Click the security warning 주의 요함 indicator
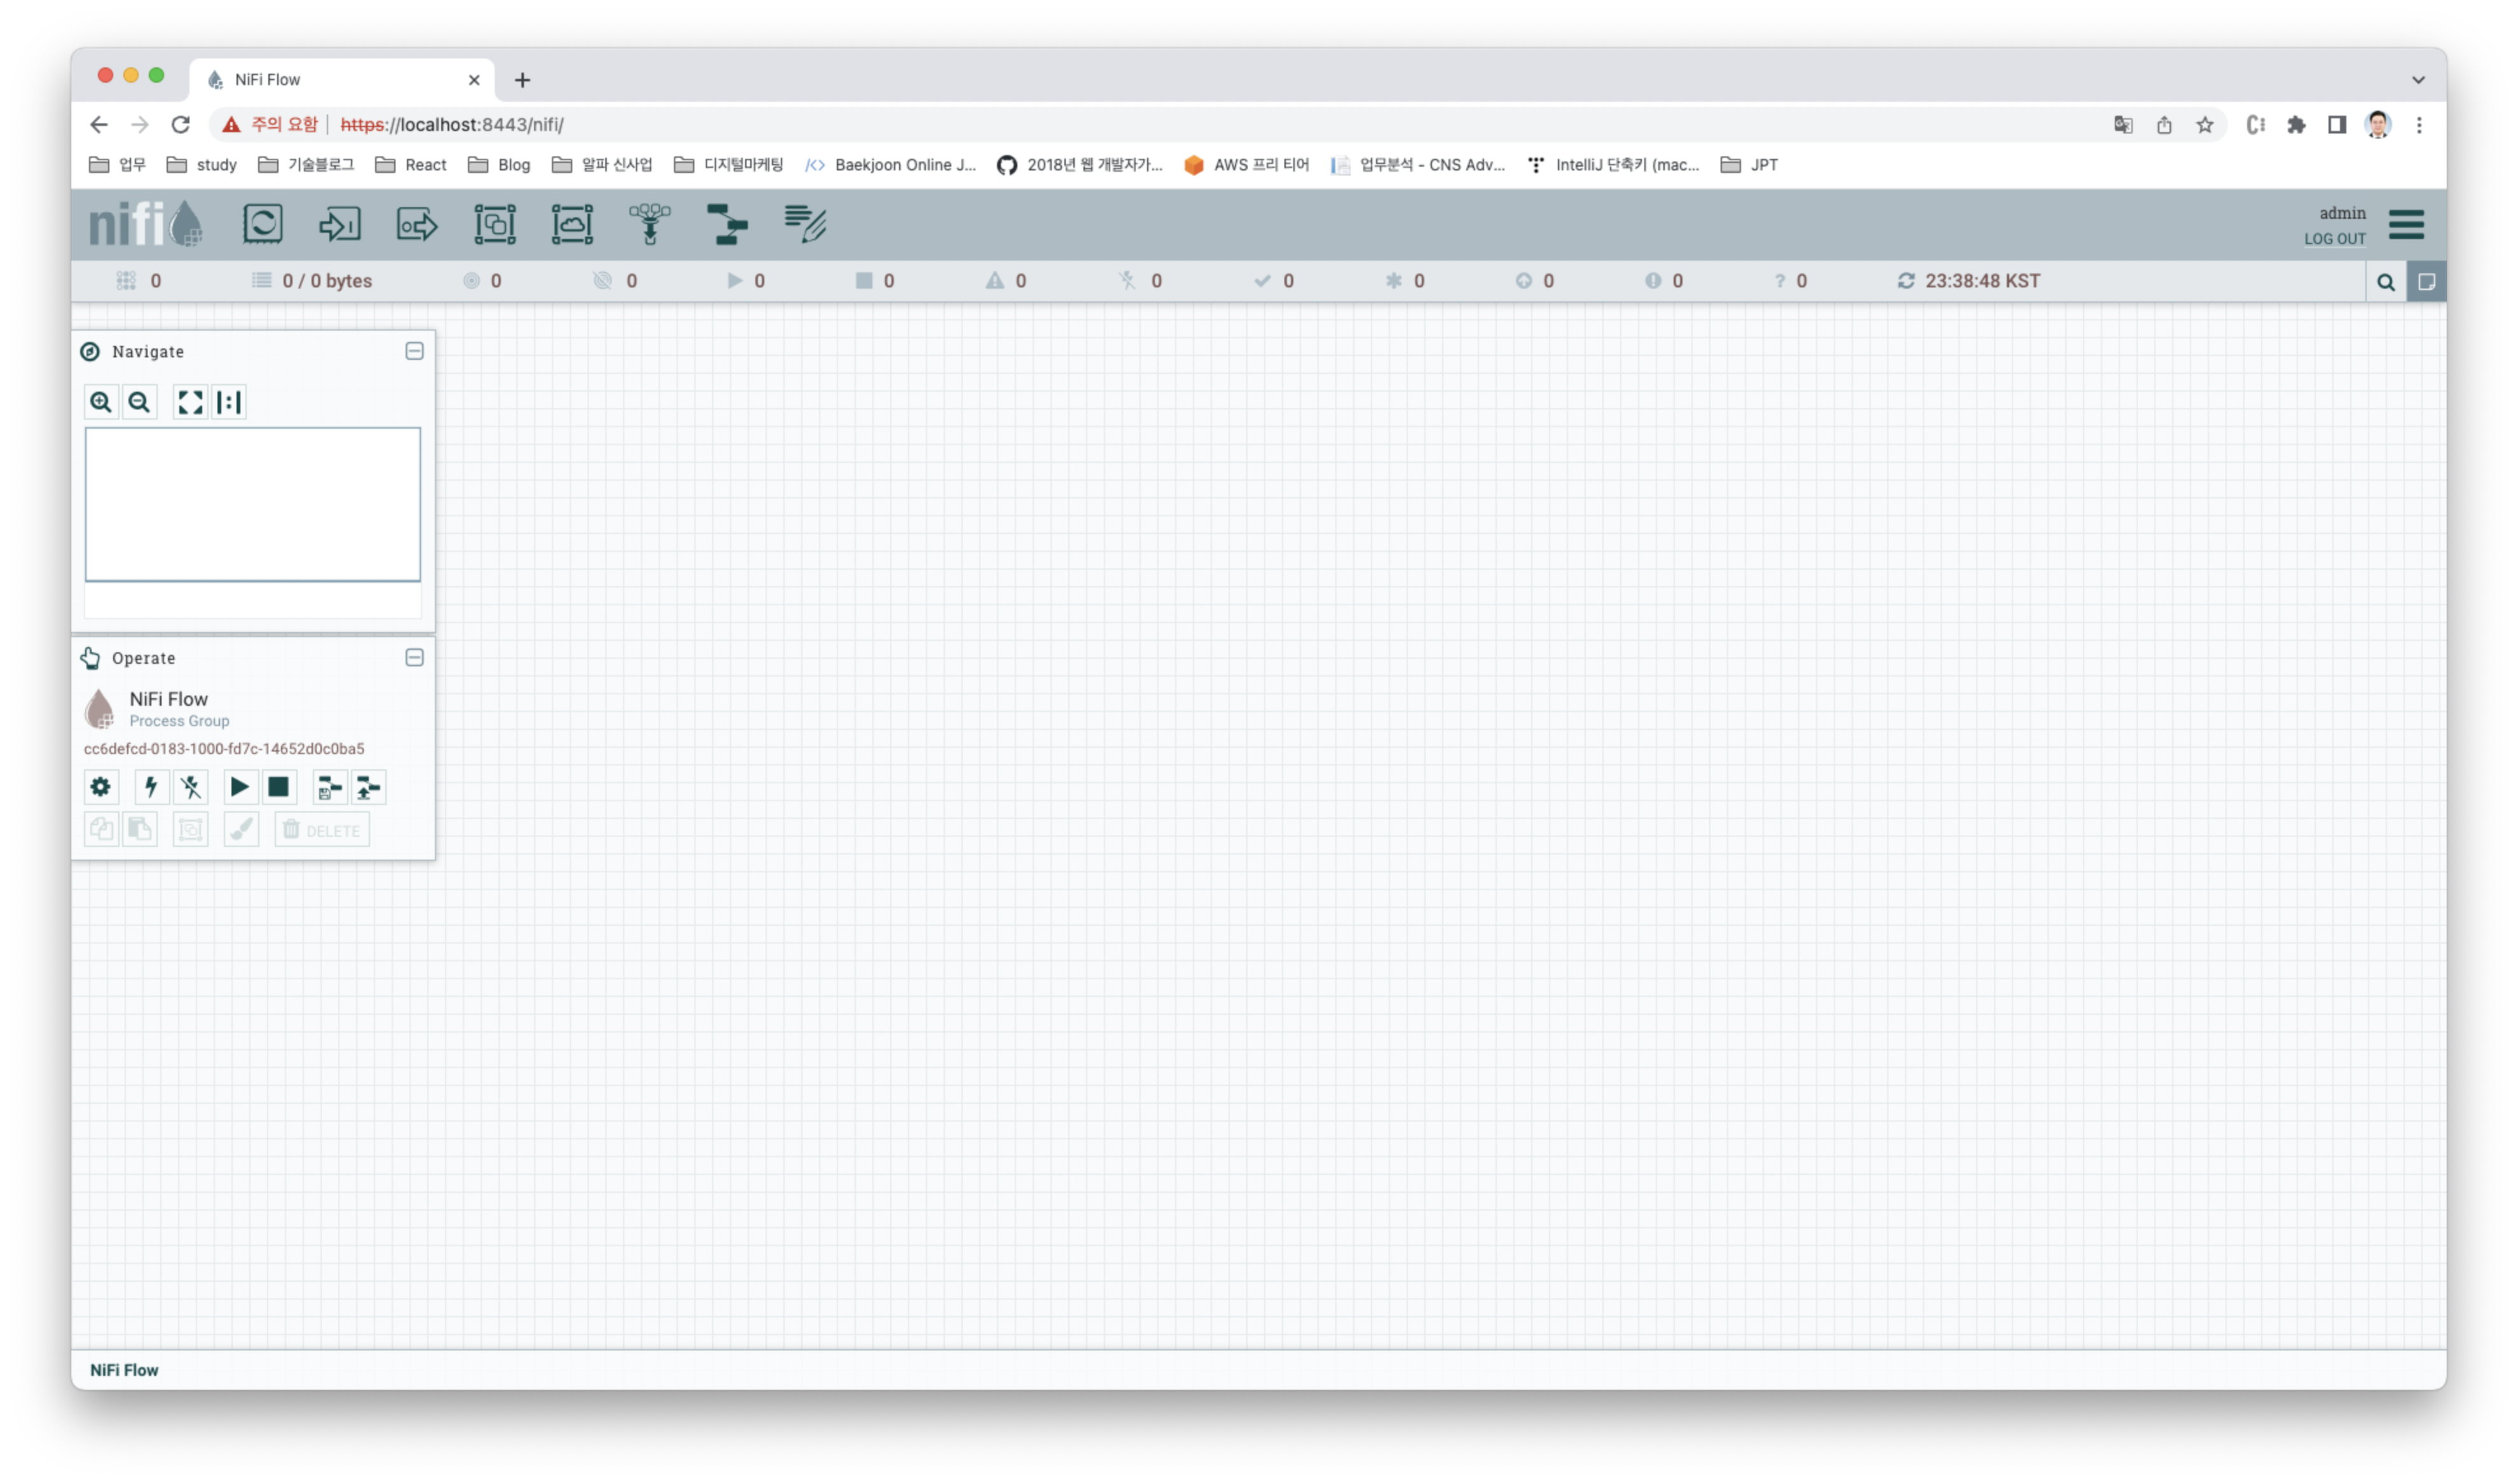Screen dimensions: 2518x1484 pyautogui.click(x=270, y=125)
